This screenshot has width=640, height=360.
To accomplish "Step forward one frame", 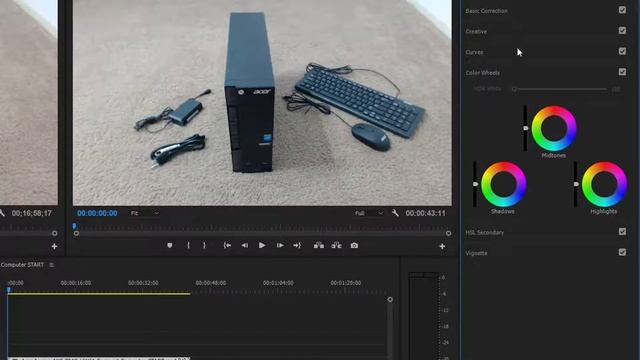I will pos(280,245).
